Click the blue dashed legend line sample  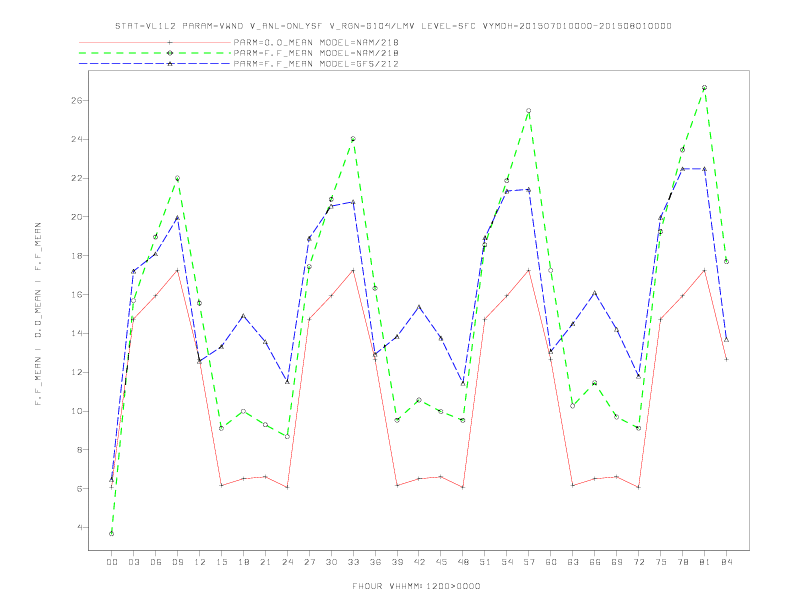pyautogui.click(x=155, y=64)
